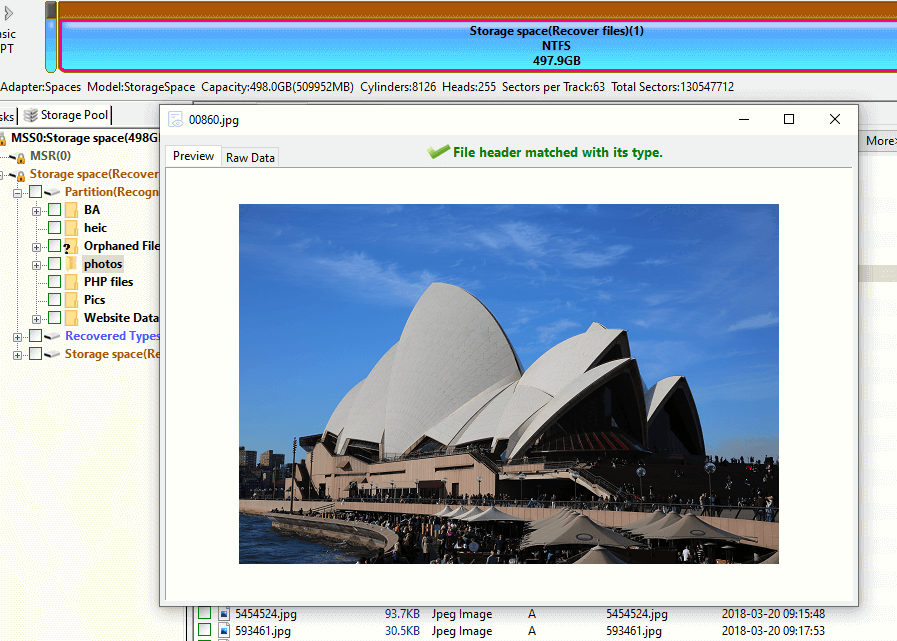
Task: Switch to the Raw Data tab
Action: tap(250, 158)
